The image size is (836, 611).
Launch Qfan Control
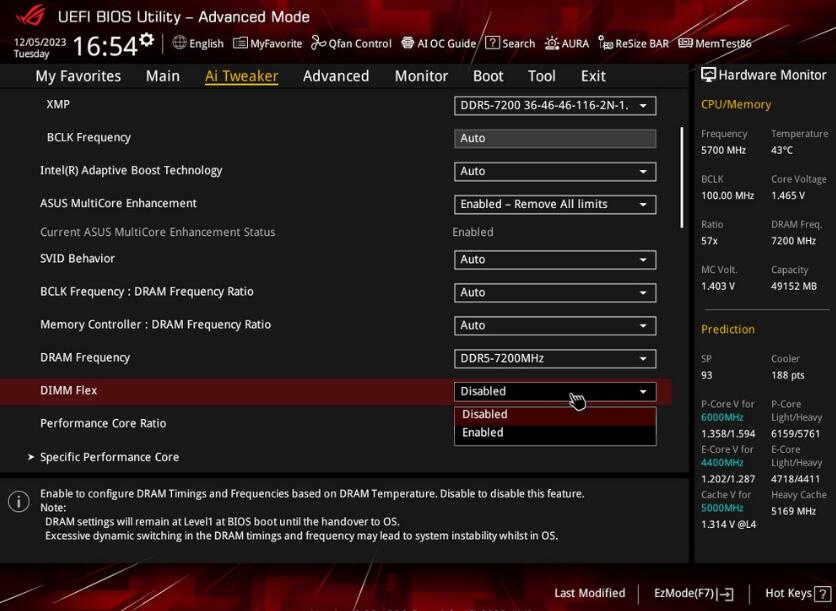coord(351,43)
